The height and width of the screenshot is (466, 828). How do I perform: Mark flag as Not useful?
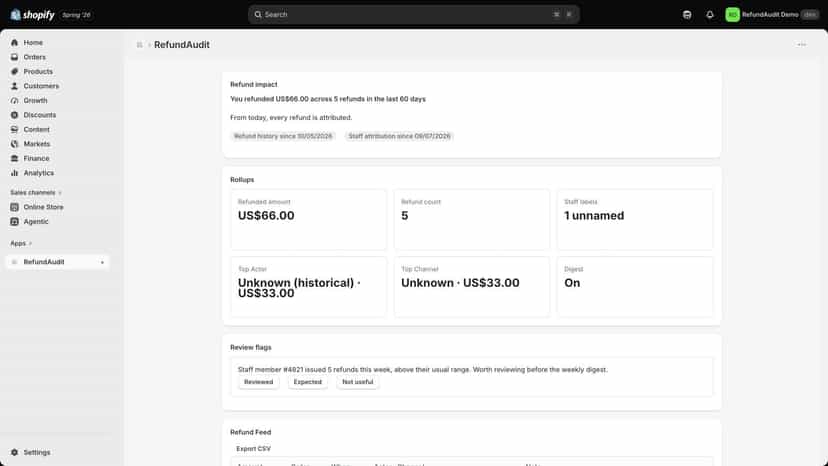coord(357,382)
